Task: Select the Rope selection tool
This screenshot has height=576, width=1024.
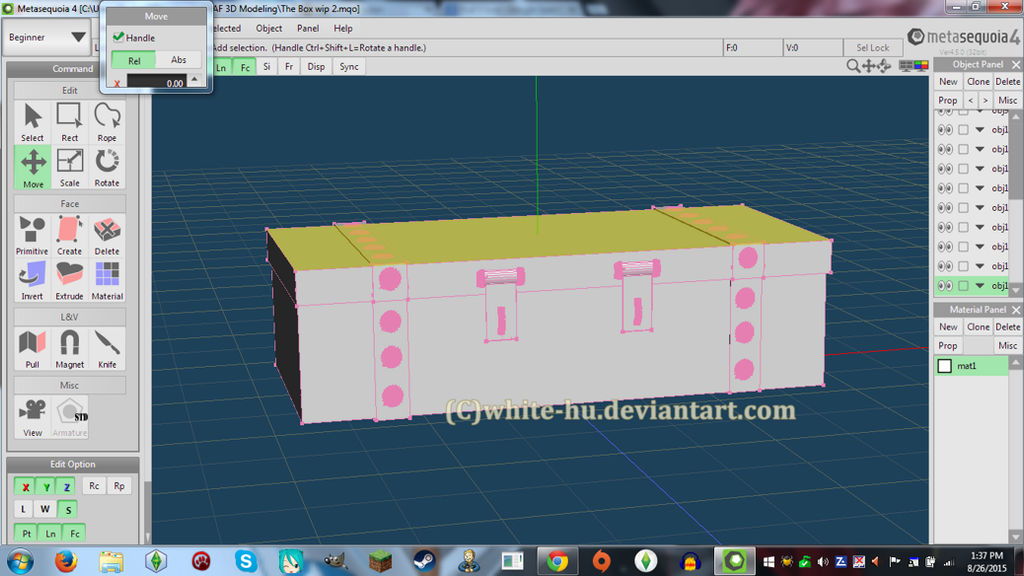Action: pos(106,120)
